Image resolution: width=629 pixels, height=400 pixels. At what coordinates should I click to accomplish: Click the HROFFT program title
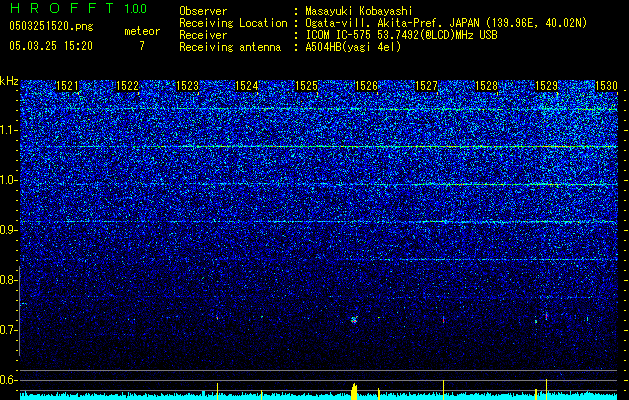(x=62, y=8)
